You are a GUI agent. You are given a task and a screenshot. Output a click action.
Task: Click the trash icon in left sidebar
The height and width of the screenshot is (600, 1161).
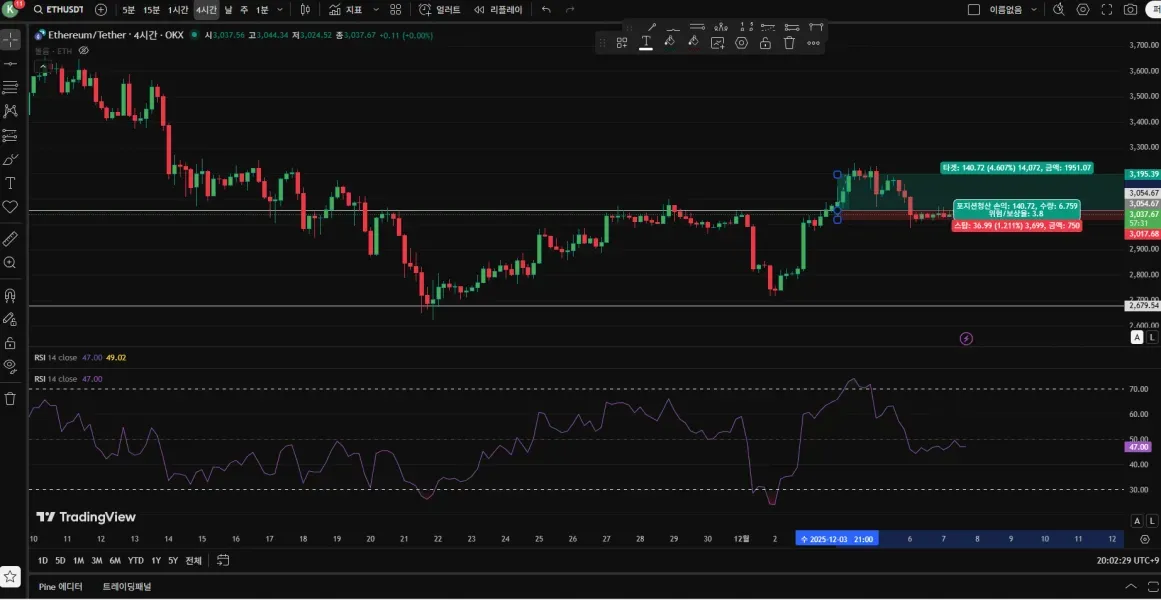click(x=11, y=398)
